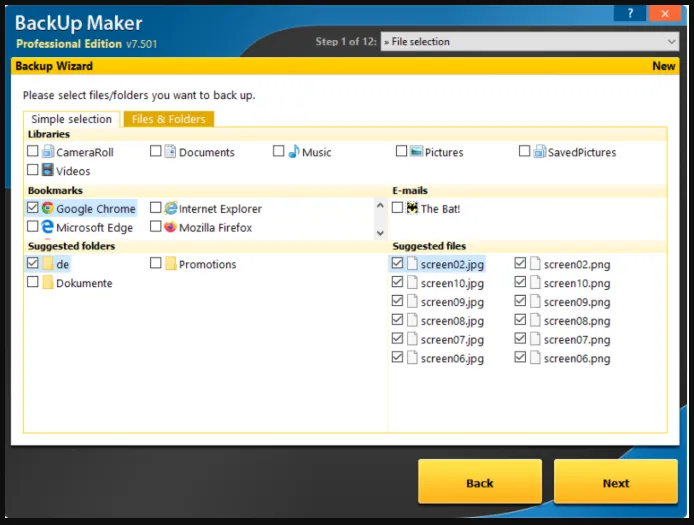Click the Microsoft Edge icon
The image size is (694, 525).
point(48,227)
